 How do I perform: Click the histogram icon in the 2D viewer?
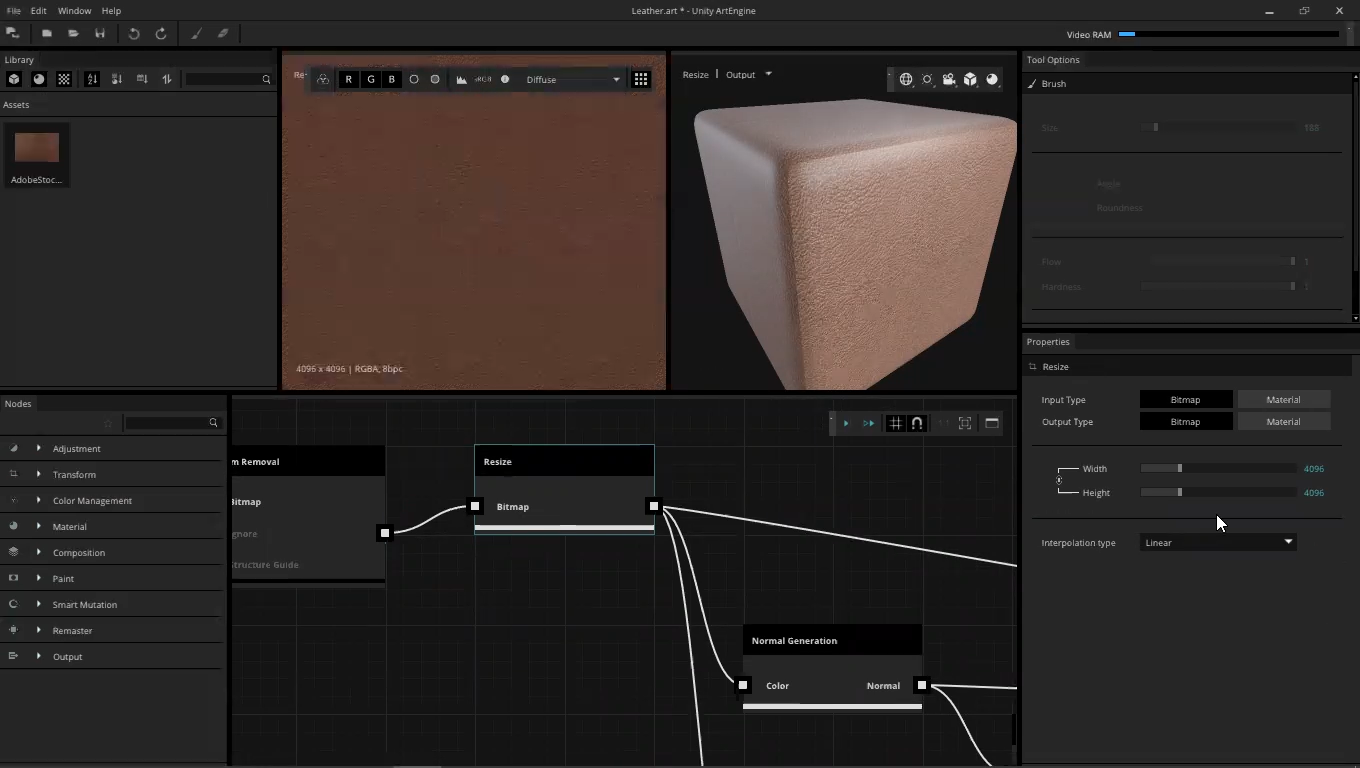(462, 79)
